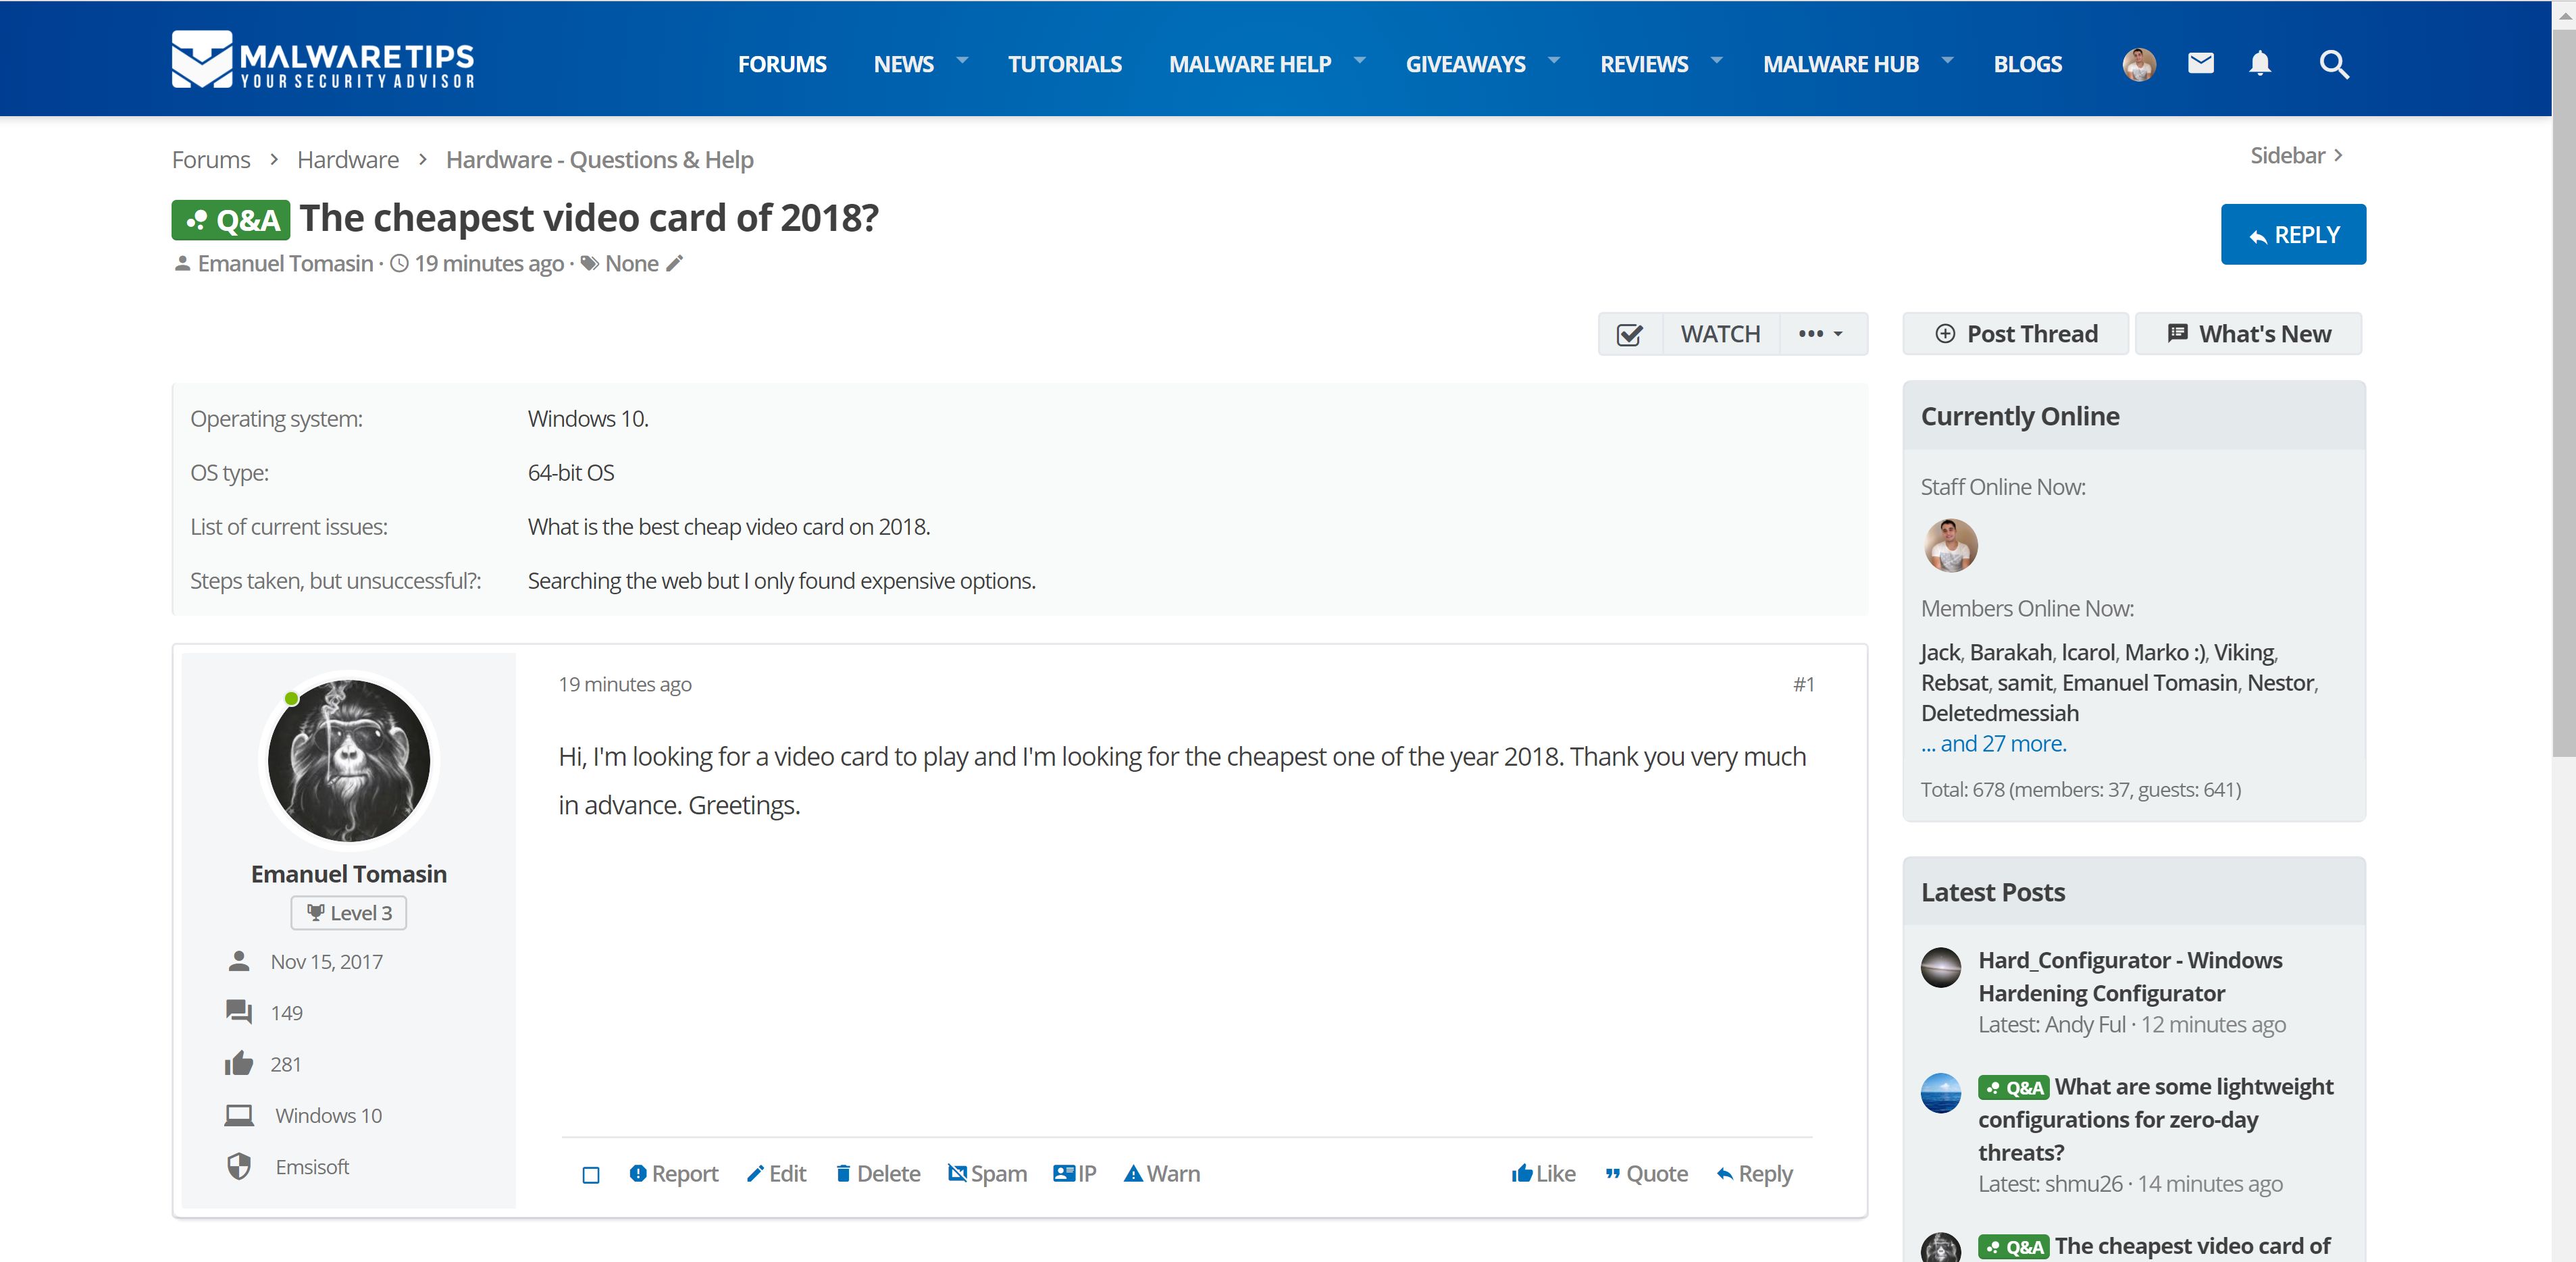Open Emanuel Tomasin's monkey avatar thumbnail
The width and height of the screenshot is (2576, 1262).
pyautogui.click(x=349, y=760)
